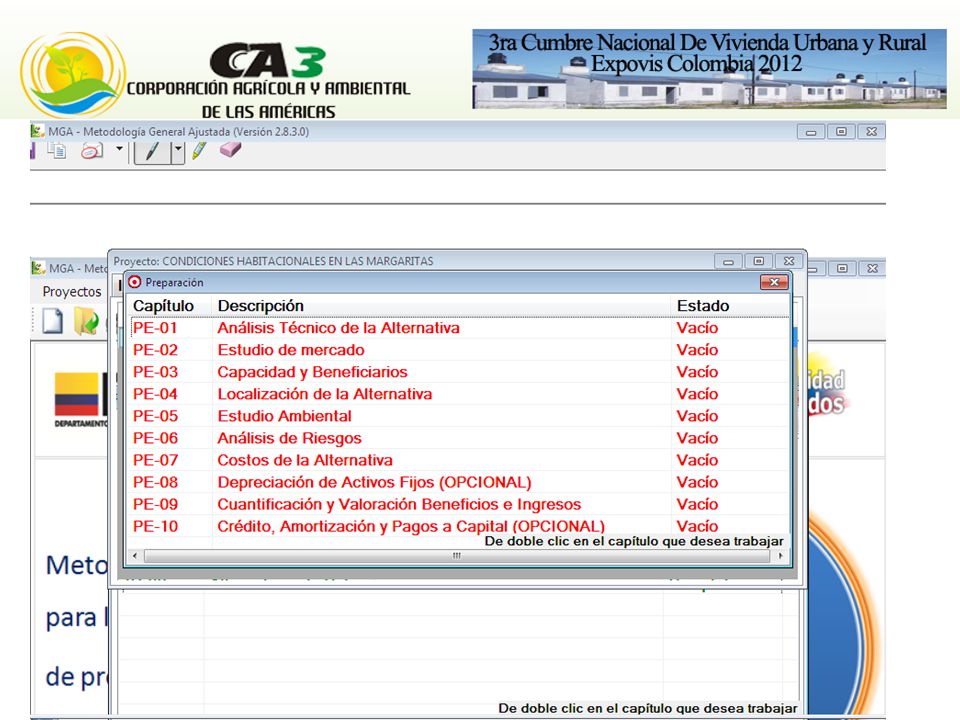Image resolution: width=960 pixels, height=720 pixels.
Task: Select chapter code PE-04
Action: point(156,394)
